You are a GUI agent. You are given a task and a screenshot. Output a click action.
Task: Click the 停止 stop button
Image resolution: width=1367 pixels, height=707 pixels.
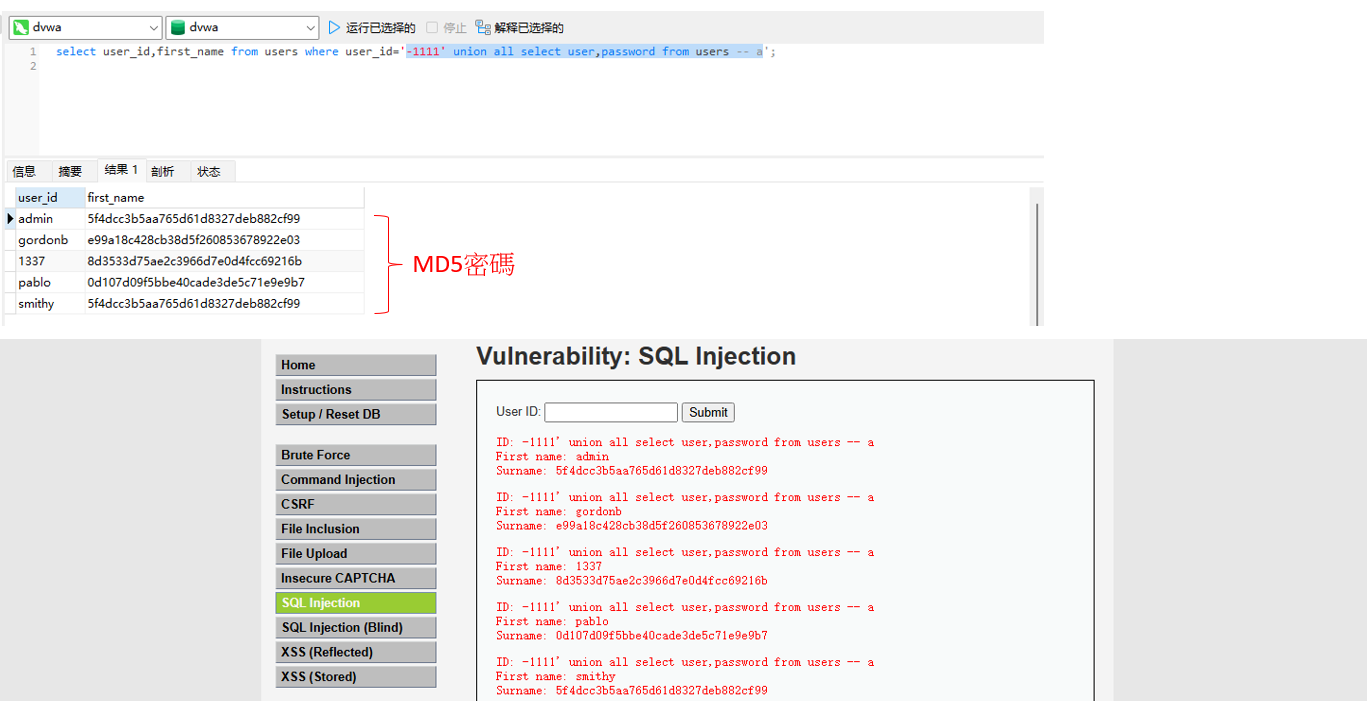(x=446, y=28)
